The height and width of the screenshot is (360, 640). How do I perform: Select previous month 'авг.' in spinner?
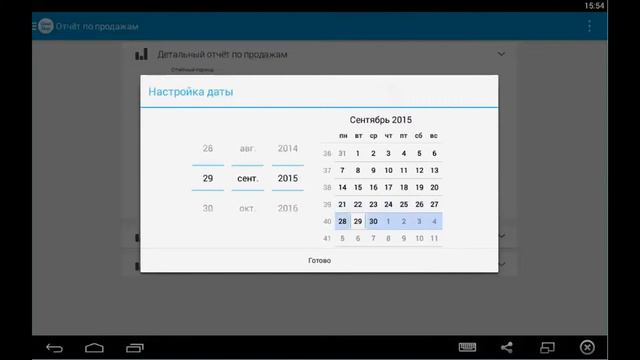point(247,149)
